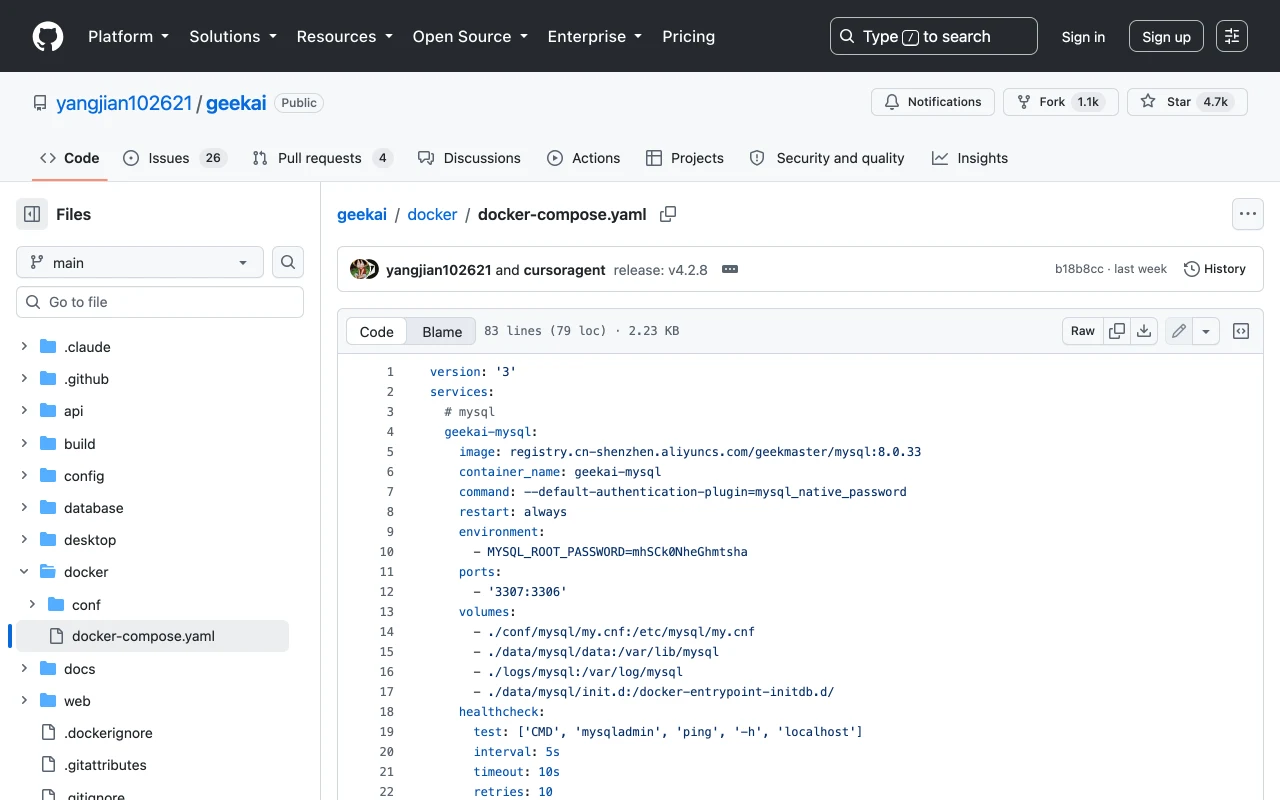Click the api folder icon
1280x800 pixels.
pyautogui.click(x=48, y=411)
